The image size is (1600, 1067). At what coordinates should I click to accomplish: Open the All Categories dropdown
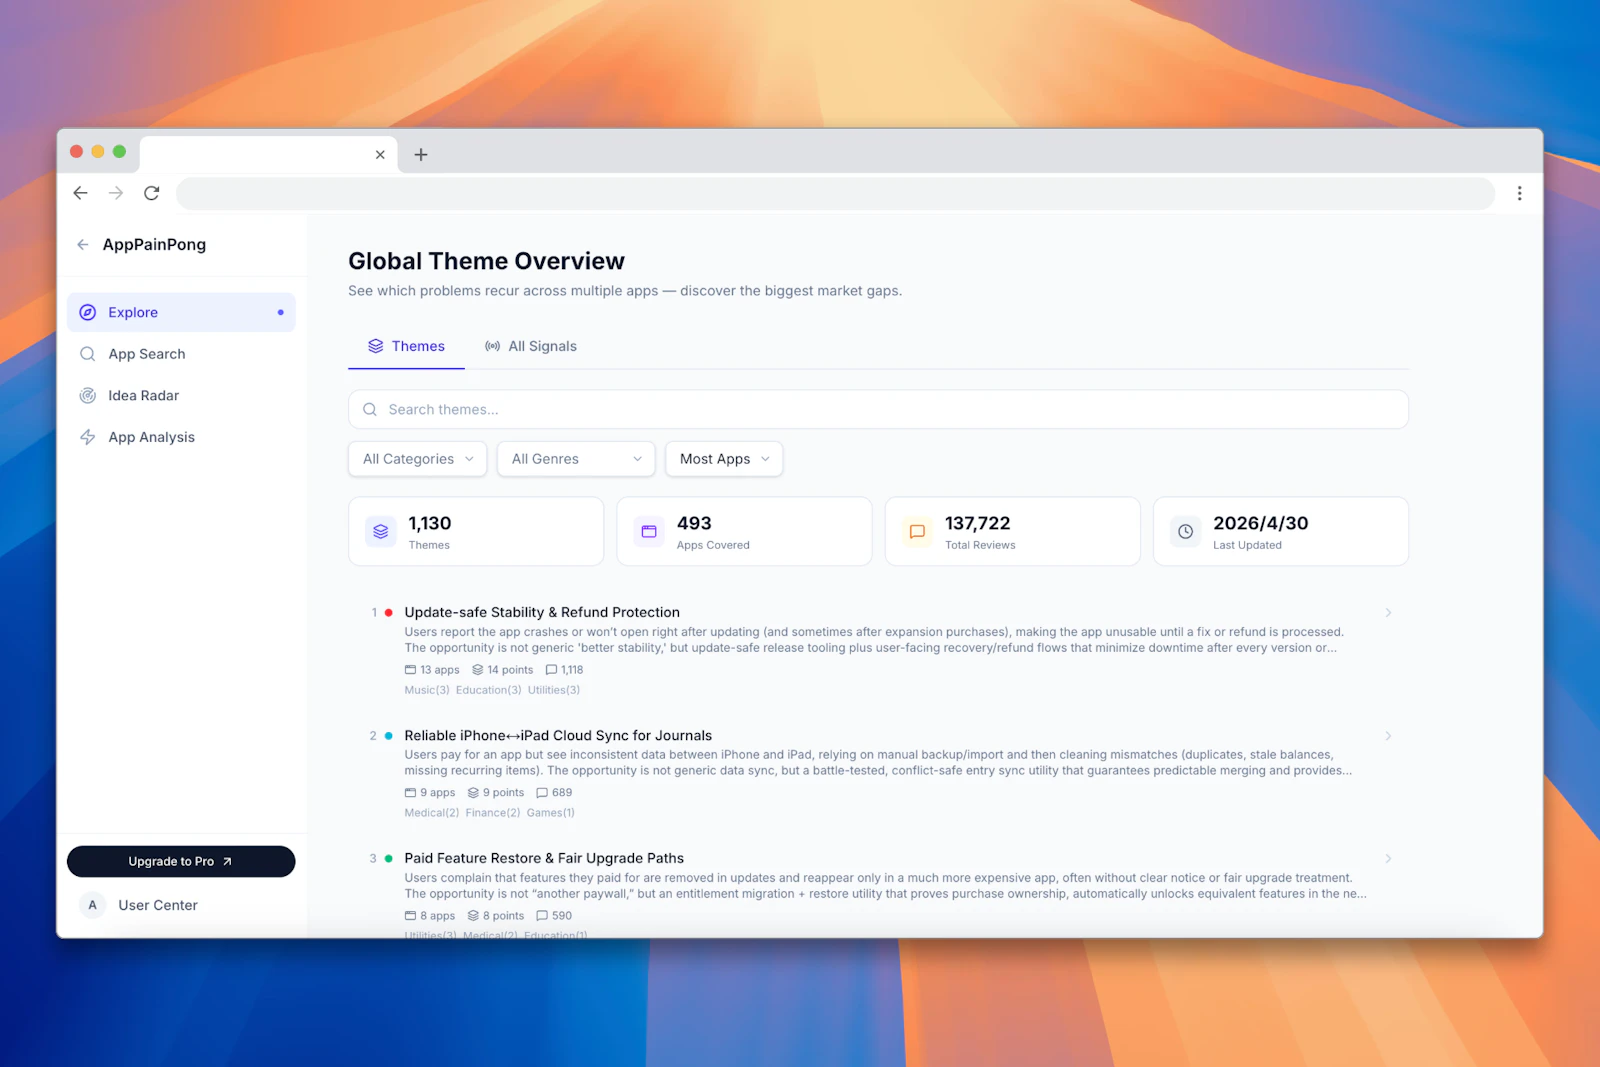point(418,459)
